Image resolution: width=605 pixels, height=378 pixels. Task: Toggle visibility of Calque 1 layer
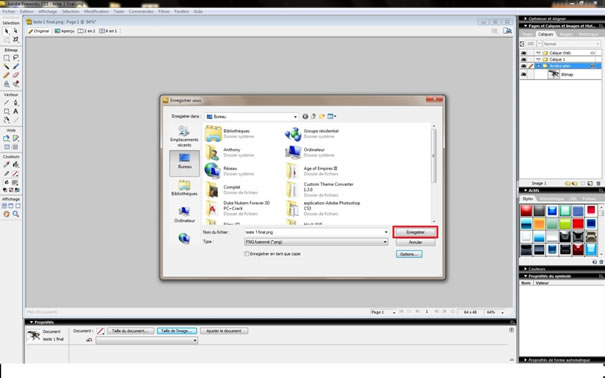524,60
